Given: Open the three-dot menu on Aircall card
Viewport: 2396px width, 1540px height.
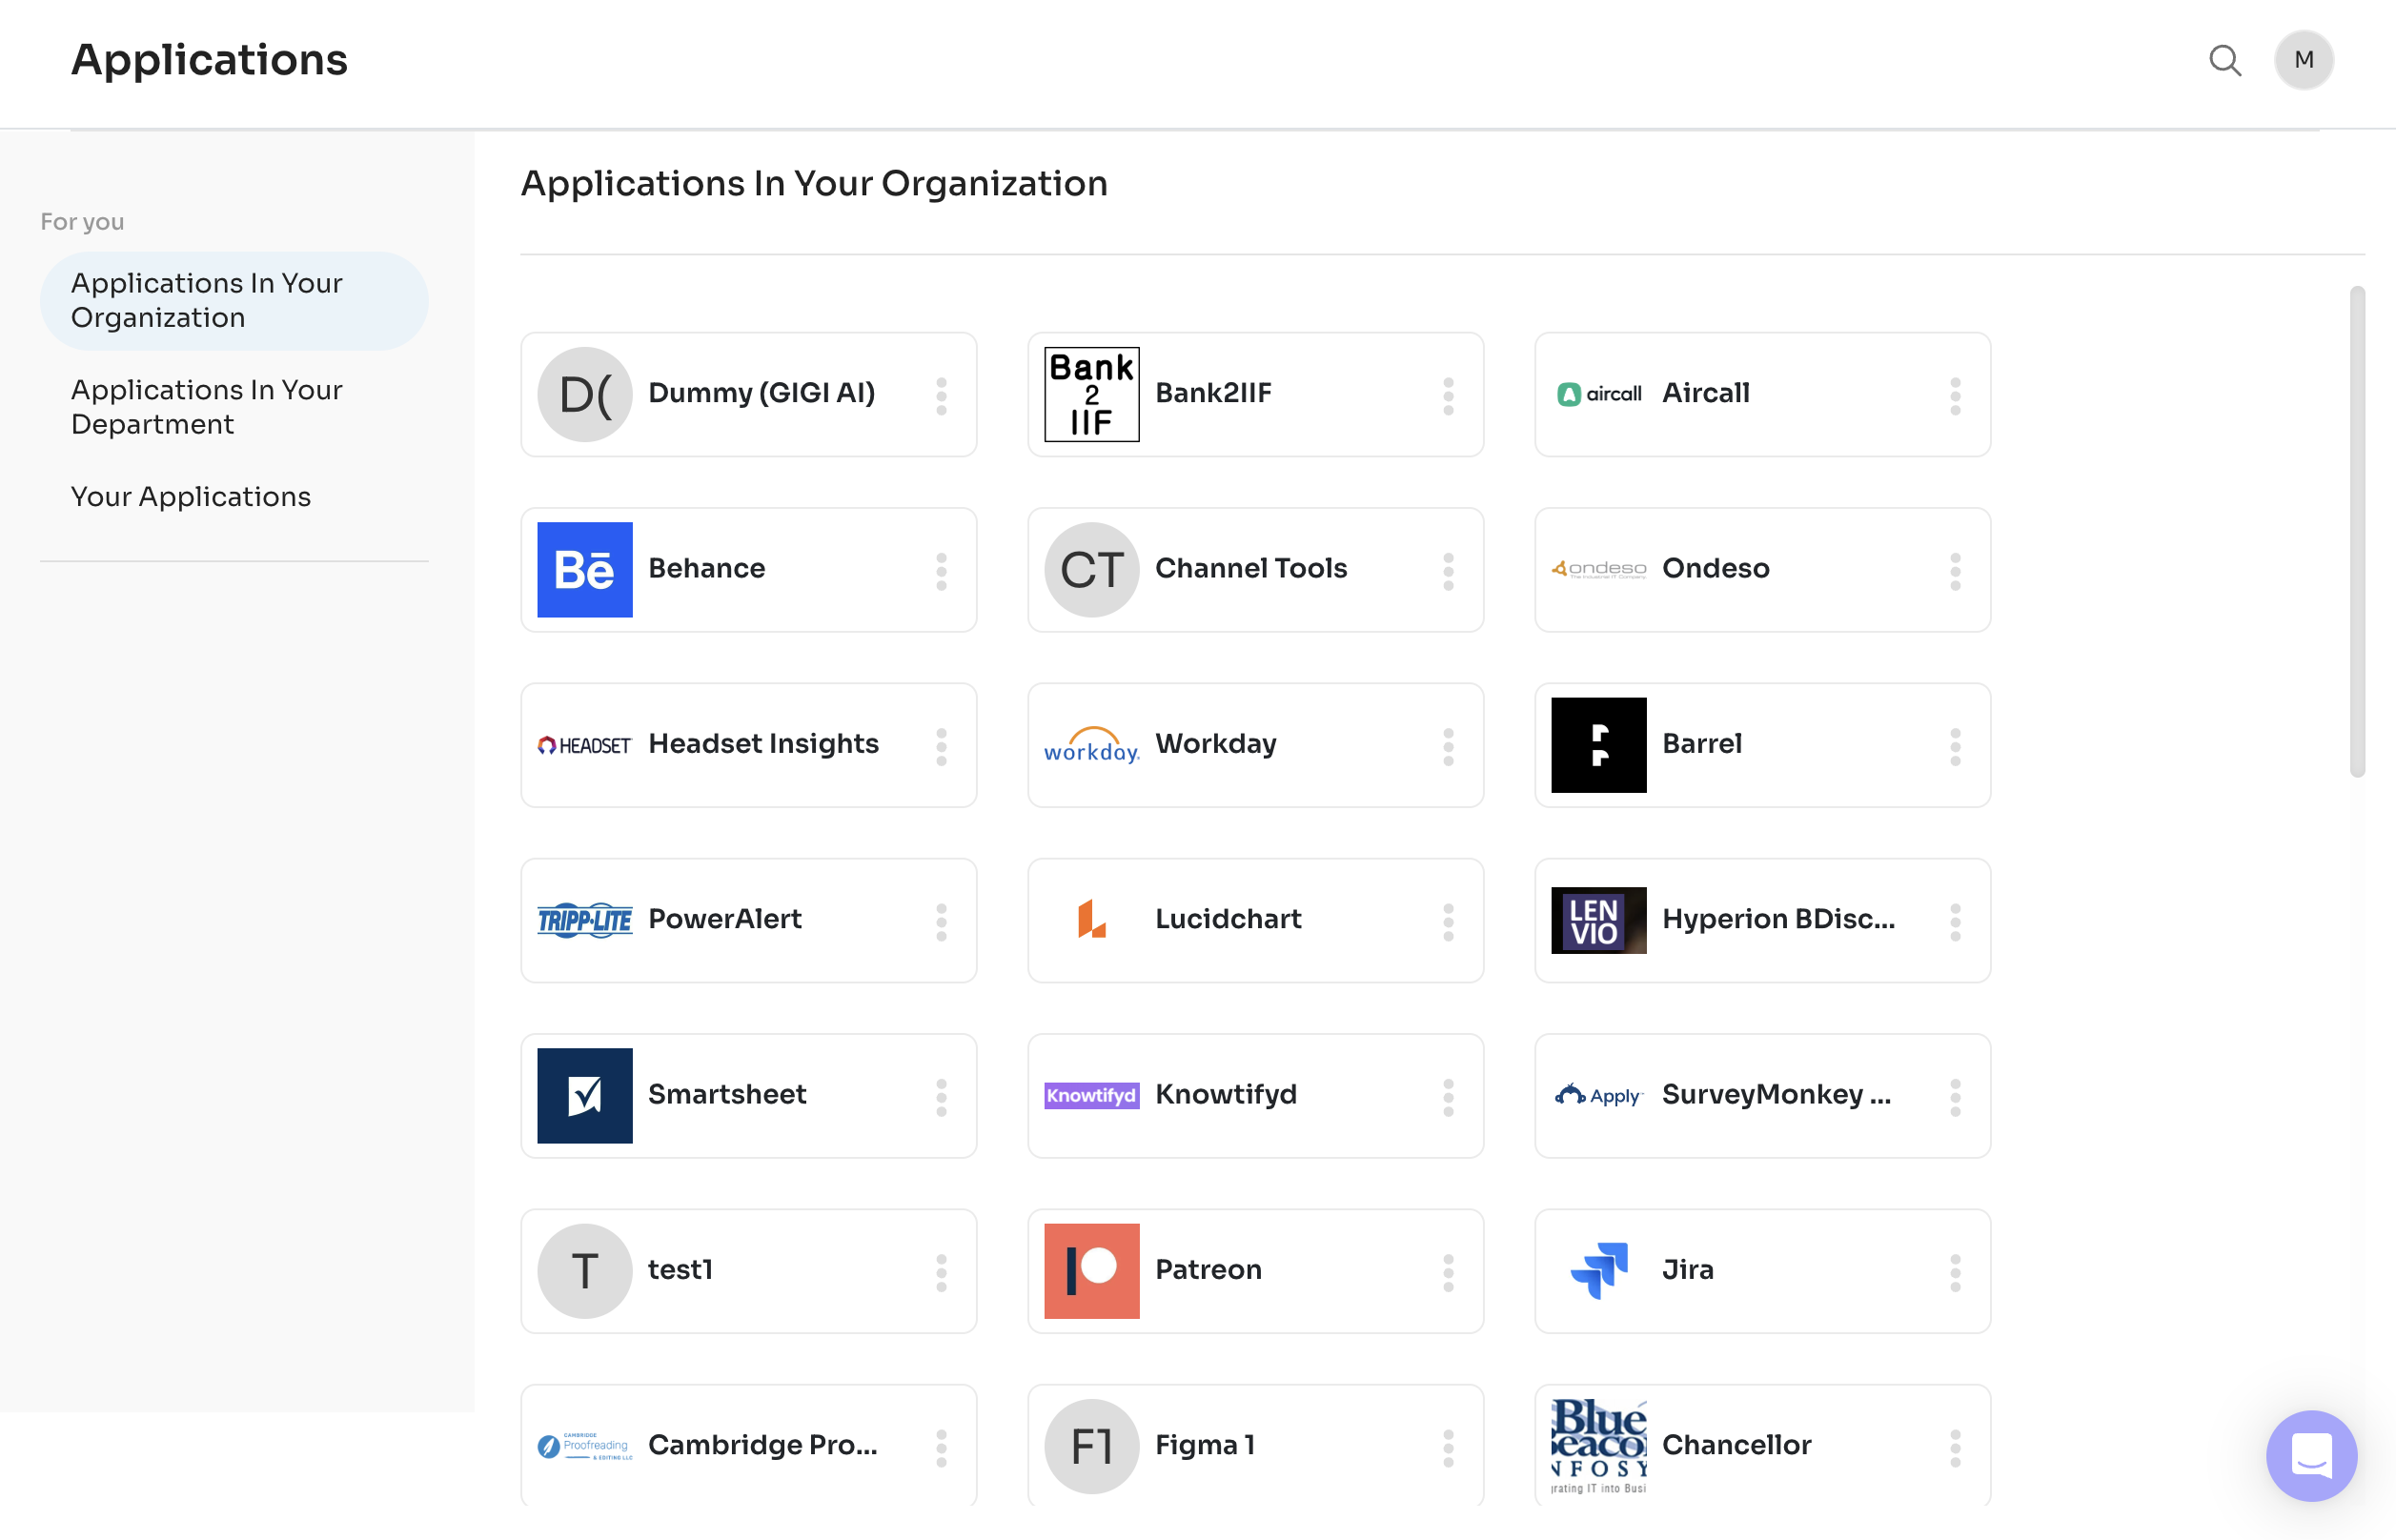Looking at the screenshot, I should click(1955, 396).
